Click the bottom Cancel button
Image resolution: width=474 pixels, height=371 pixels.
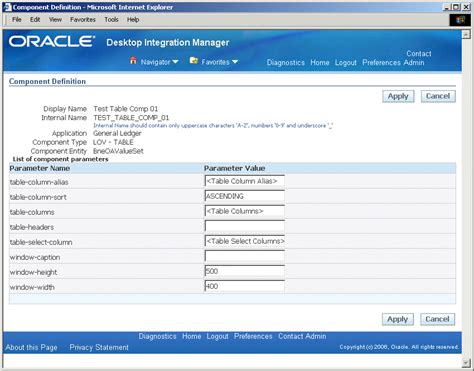tap(437, 319)
